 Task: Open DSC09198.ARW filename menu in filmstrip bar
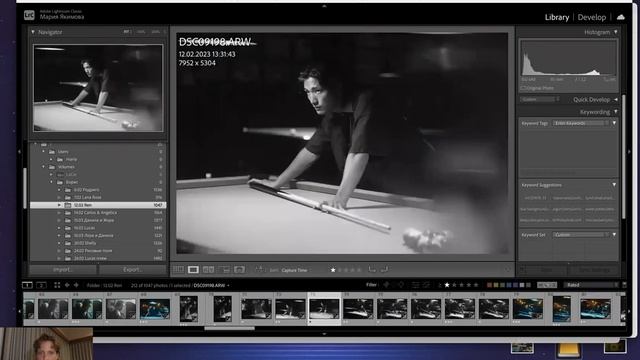point(211,285)
